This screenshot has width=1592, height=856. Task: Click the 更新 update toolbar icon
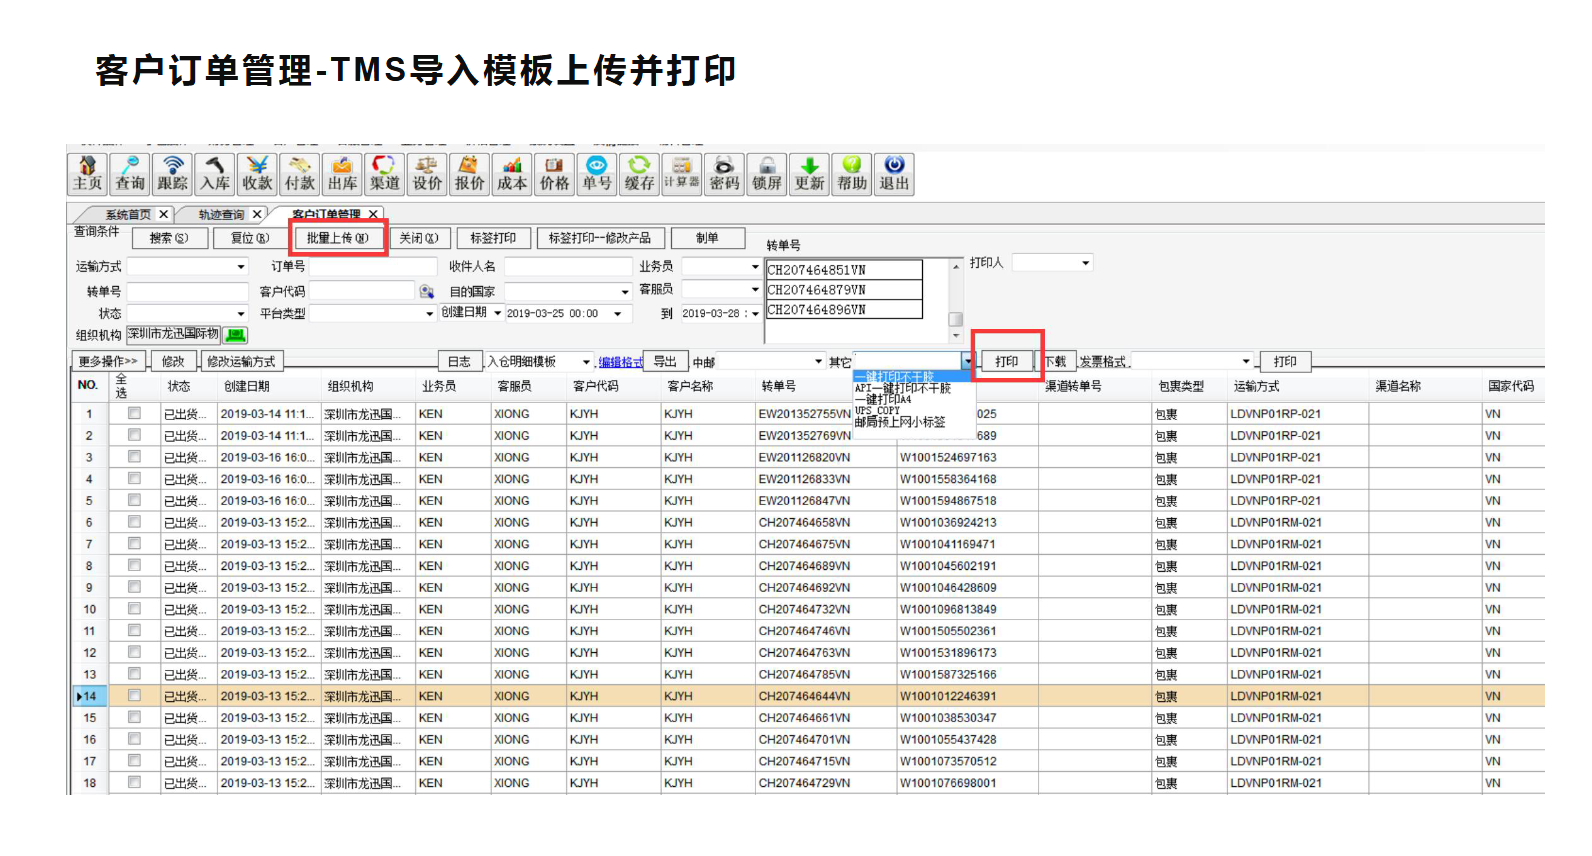pos(810,174)
